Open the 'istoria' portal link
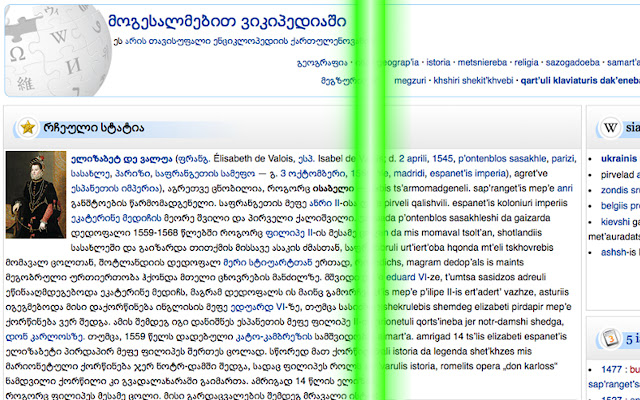This screenshot has width=640, height=400. pos(438,62)
